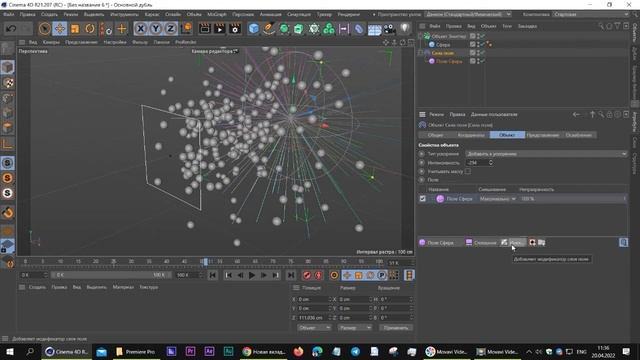Activate the Rotate tool
640x360 pixels.
pyautogui.click(x=90, y=29)
